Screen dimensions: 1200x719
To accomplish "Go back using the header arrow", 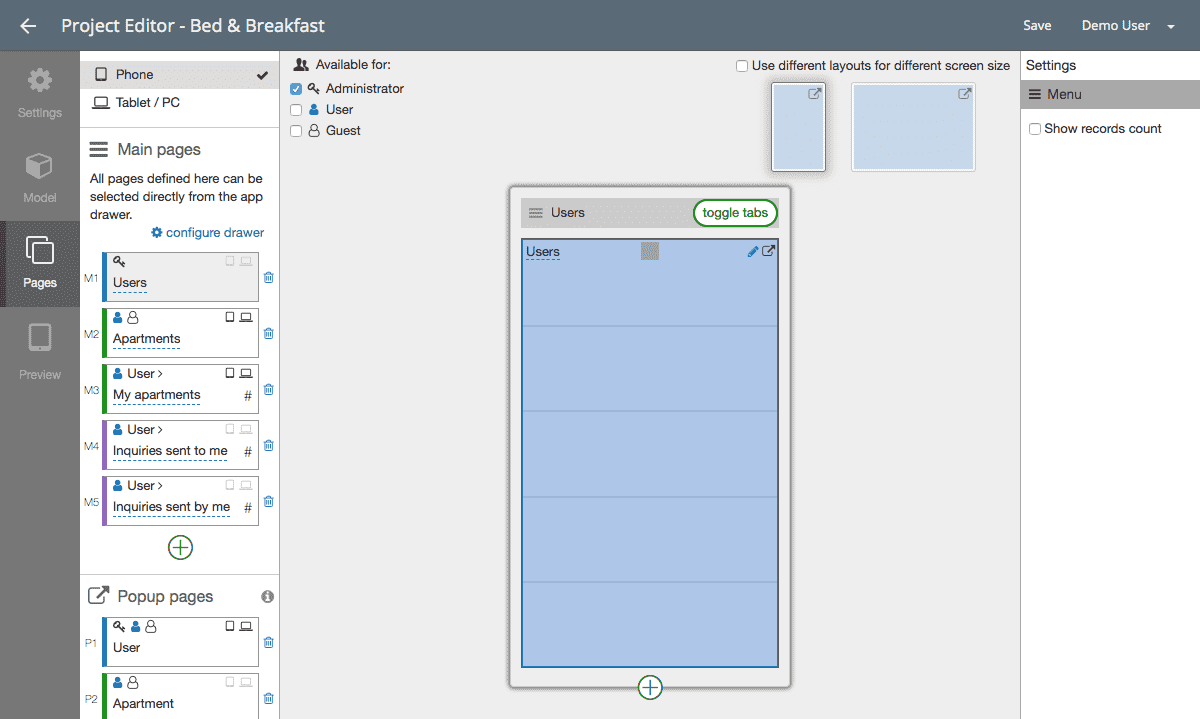I will click(28, 26).
